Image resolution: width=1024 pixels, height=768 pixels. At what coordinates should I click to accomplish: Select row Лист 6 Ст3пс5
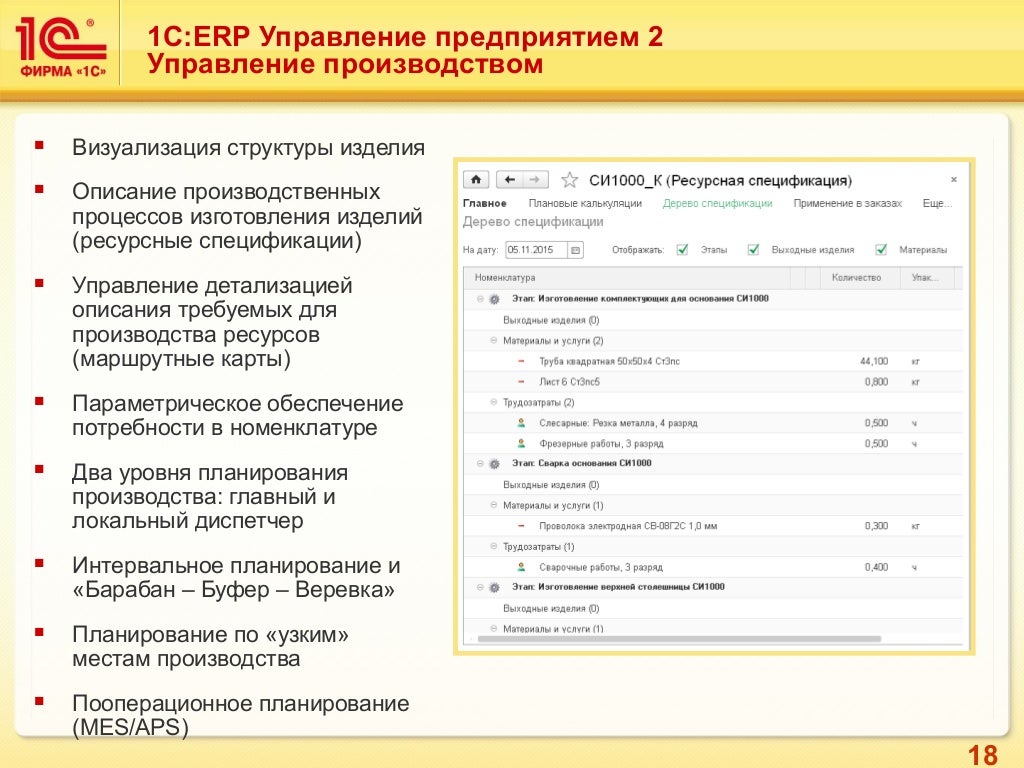tap(713, 382)
